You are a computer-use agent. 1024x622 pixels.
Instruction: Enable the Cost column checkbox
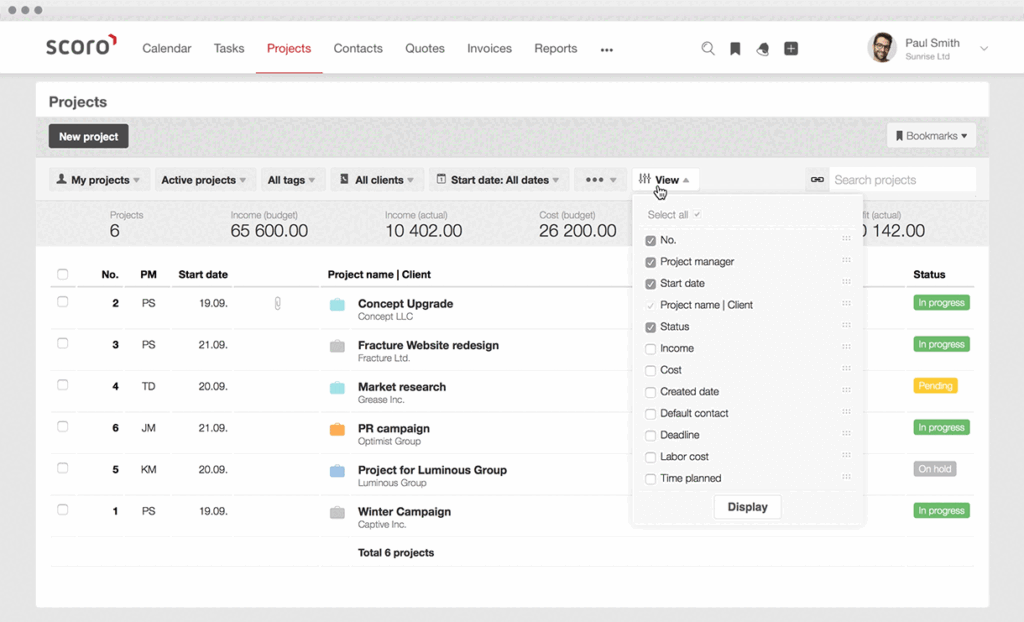pos(650,370)
